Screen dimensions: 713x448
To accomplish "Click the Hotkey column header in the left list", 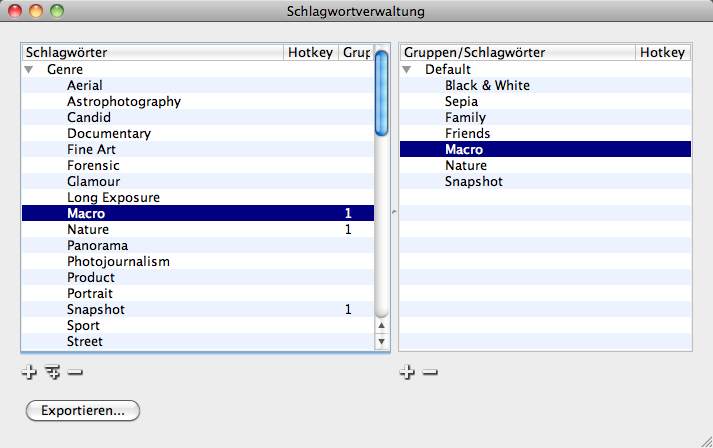I will coord(311,52).
